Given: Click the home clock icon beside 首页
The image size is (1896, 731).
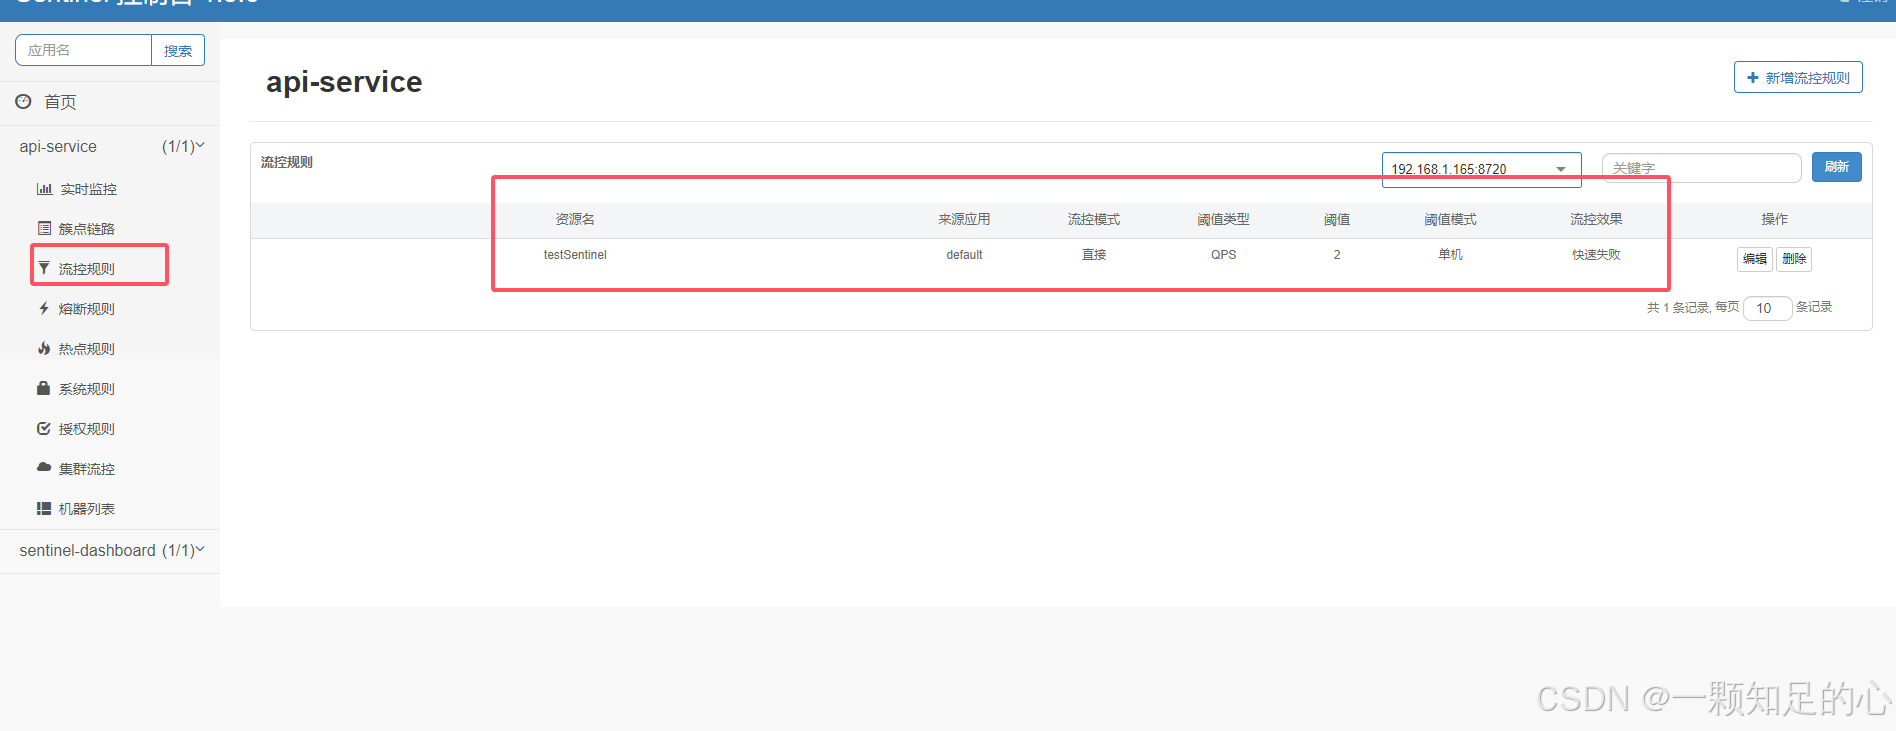Looking at the screenshot, I should click(x=23, y=101).
